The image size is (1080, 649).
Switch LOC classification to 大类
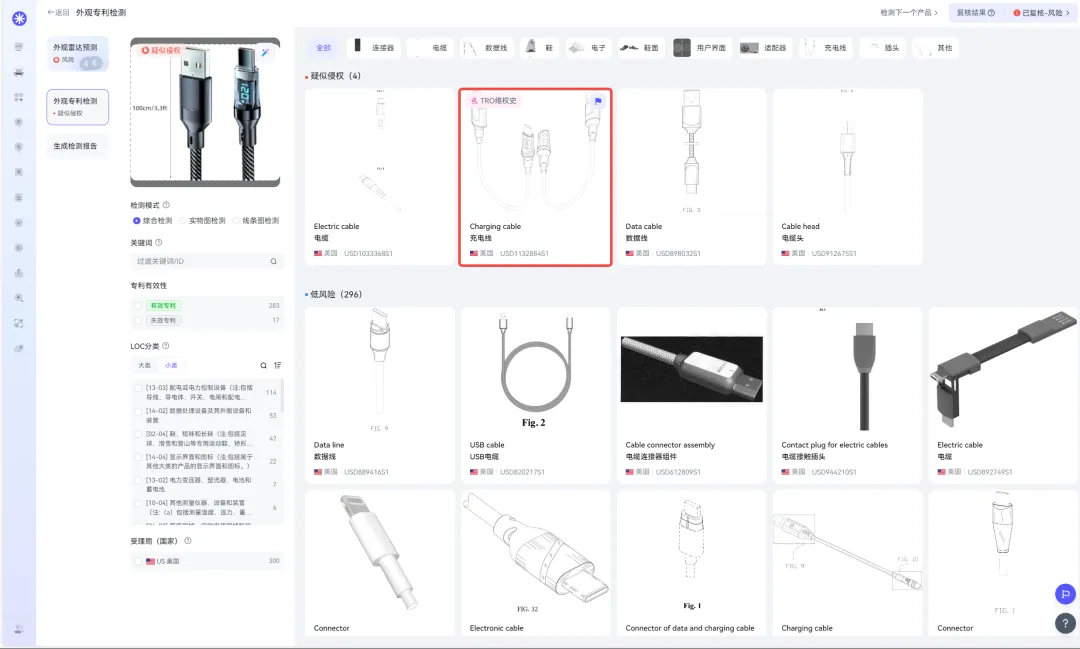pyautogui.click(x=144, y=365)
